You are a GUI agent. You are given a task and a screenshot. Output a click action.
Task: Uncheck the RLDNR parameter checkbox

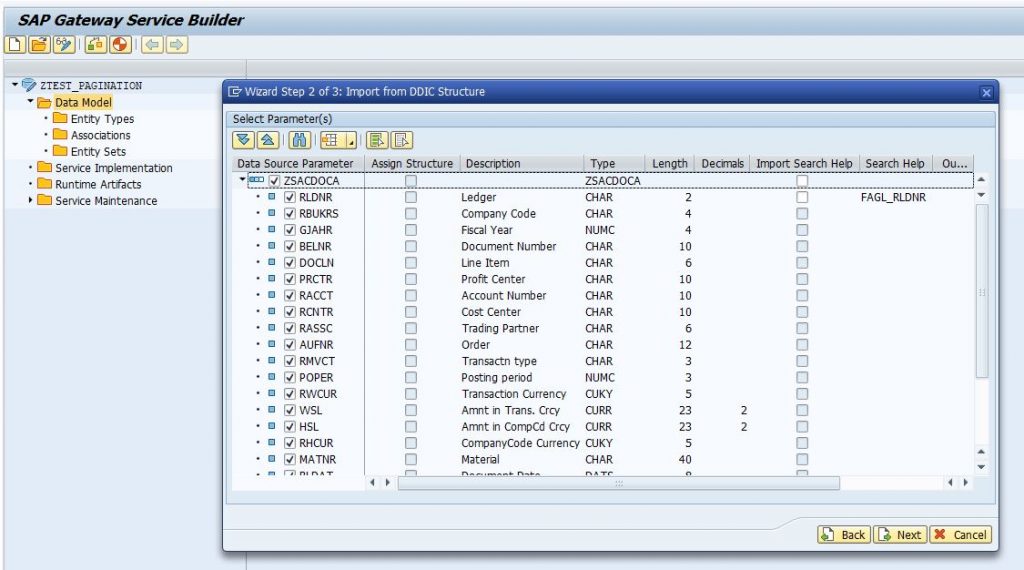tap(290, 197)
